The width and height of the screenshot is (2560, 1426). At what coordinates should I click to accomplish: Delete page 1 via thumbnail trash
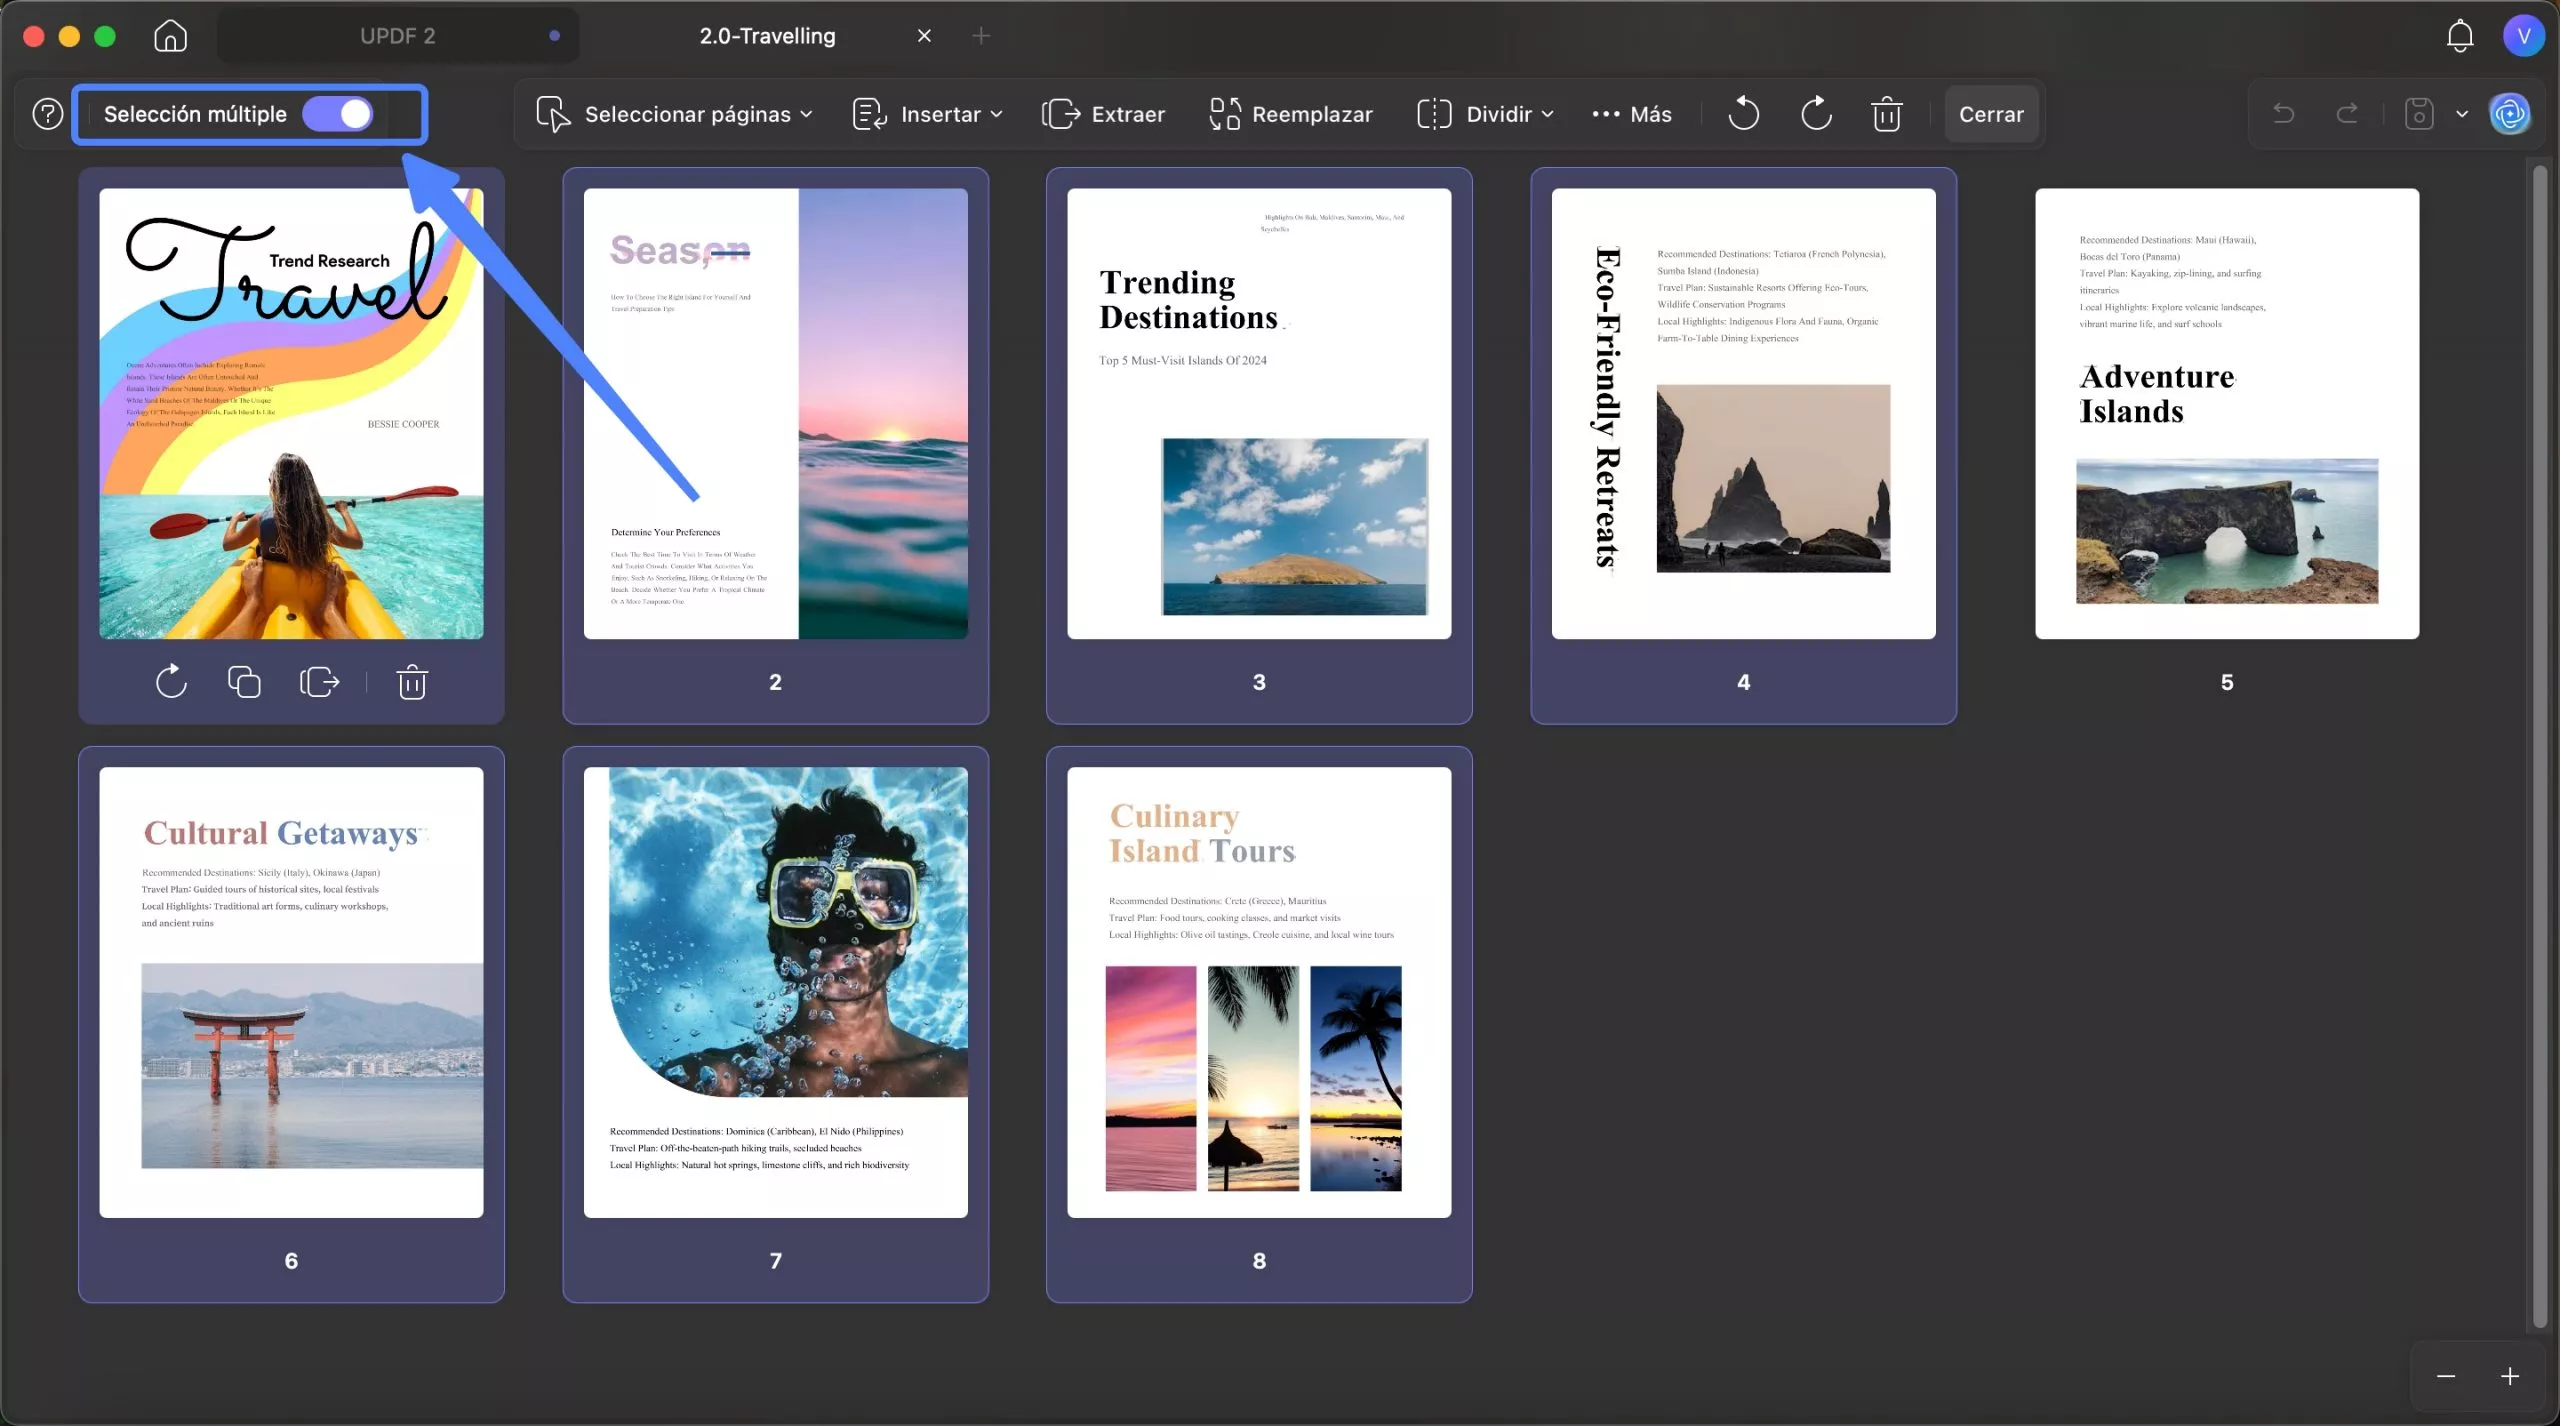pyautogui.click(x=412, y=682)
